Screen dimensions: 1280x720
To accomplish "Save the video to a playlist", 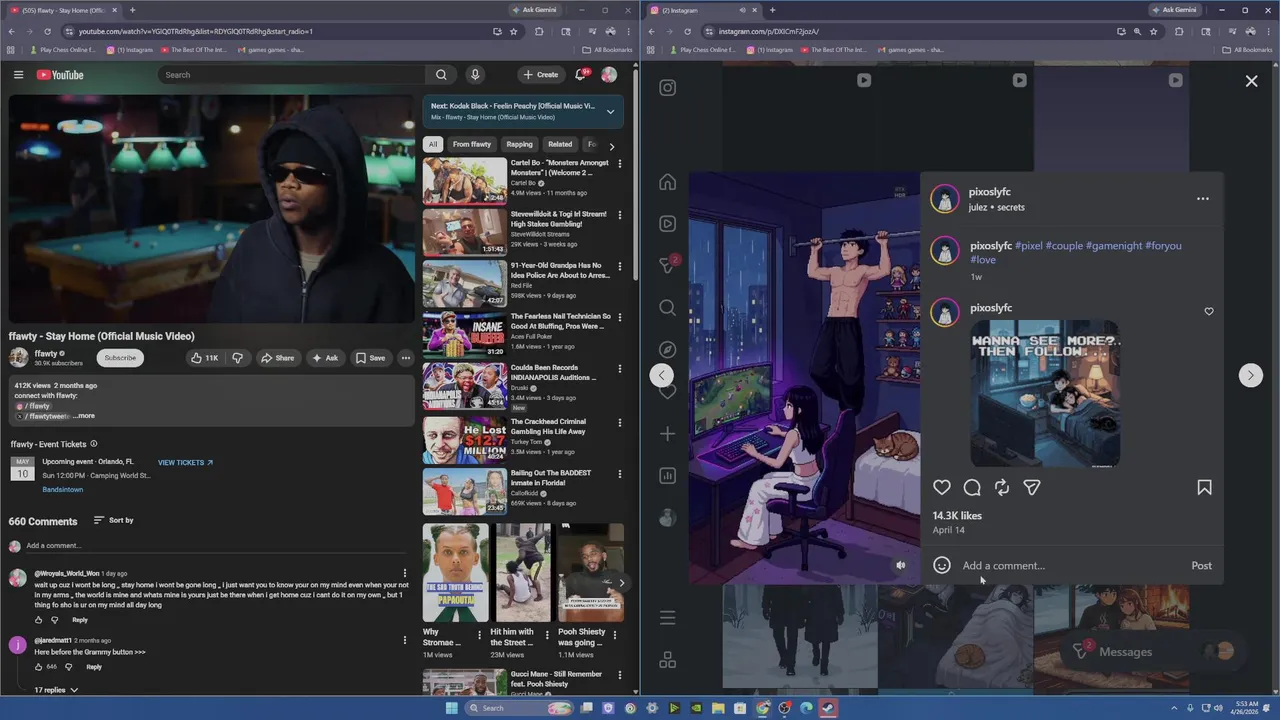I will [370, 358].
